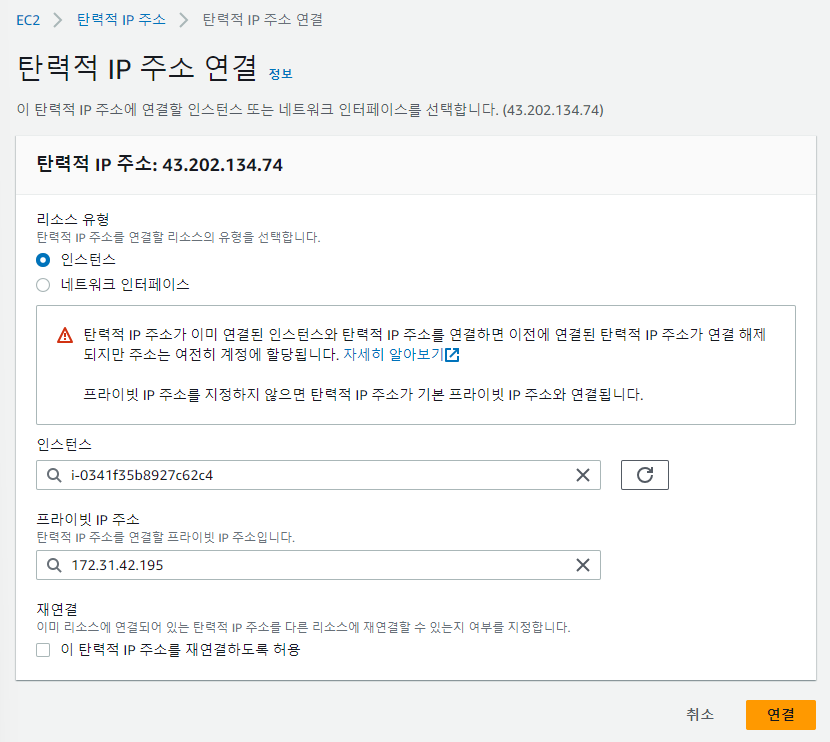Clear the instance ID field with X
This screenshot has width=830, height=742.
583,475
